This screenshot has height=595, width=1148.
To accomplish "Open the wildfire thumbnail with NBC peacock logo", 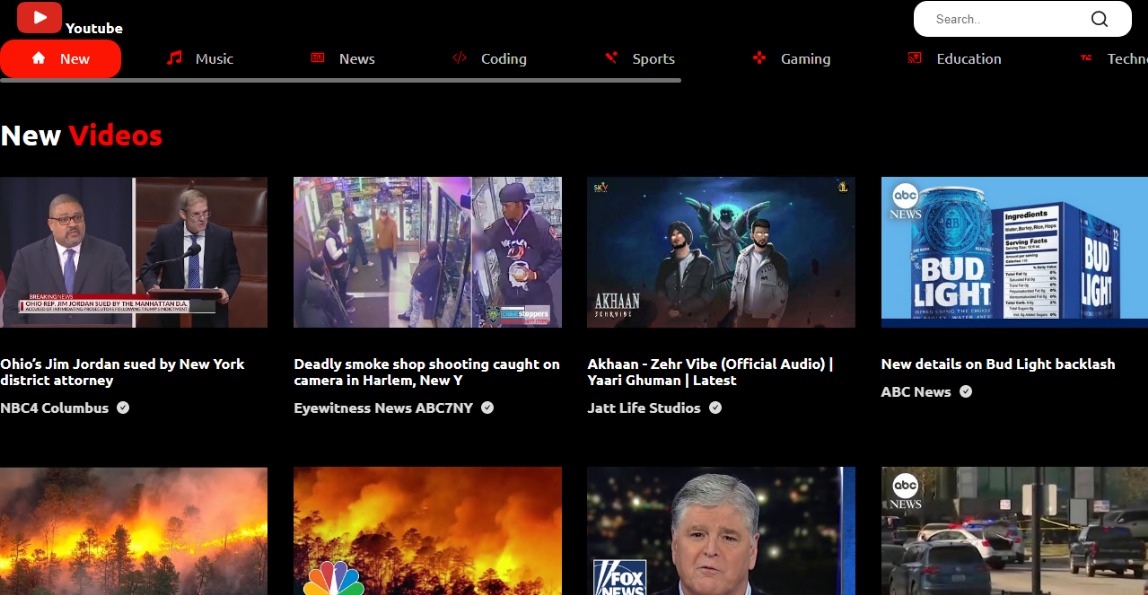I will point(428,531).
